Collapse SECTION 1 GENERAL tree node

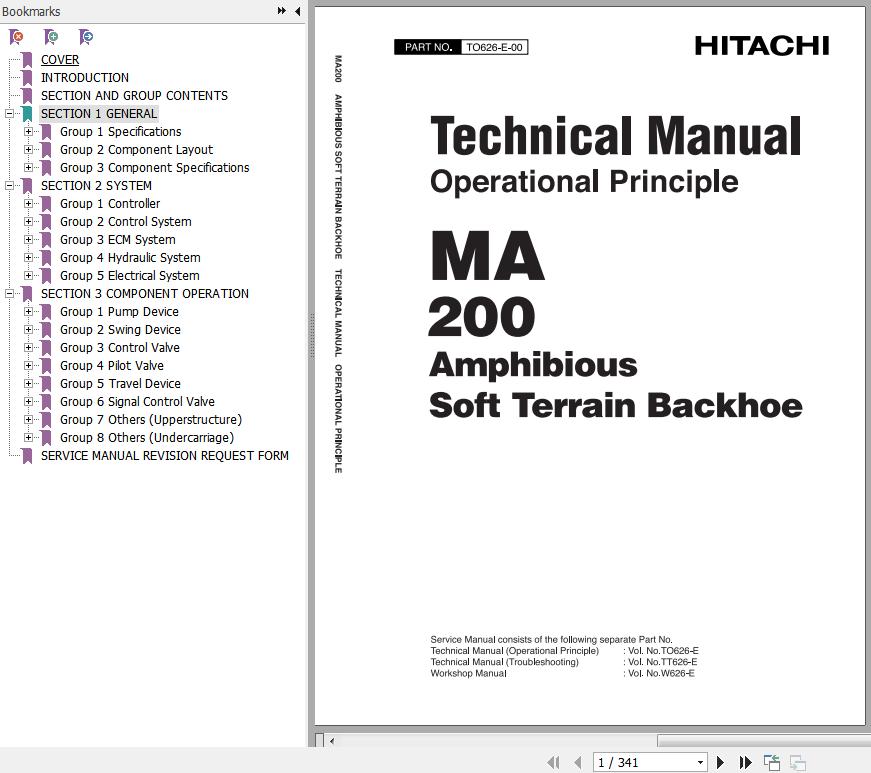click(9, 114)
